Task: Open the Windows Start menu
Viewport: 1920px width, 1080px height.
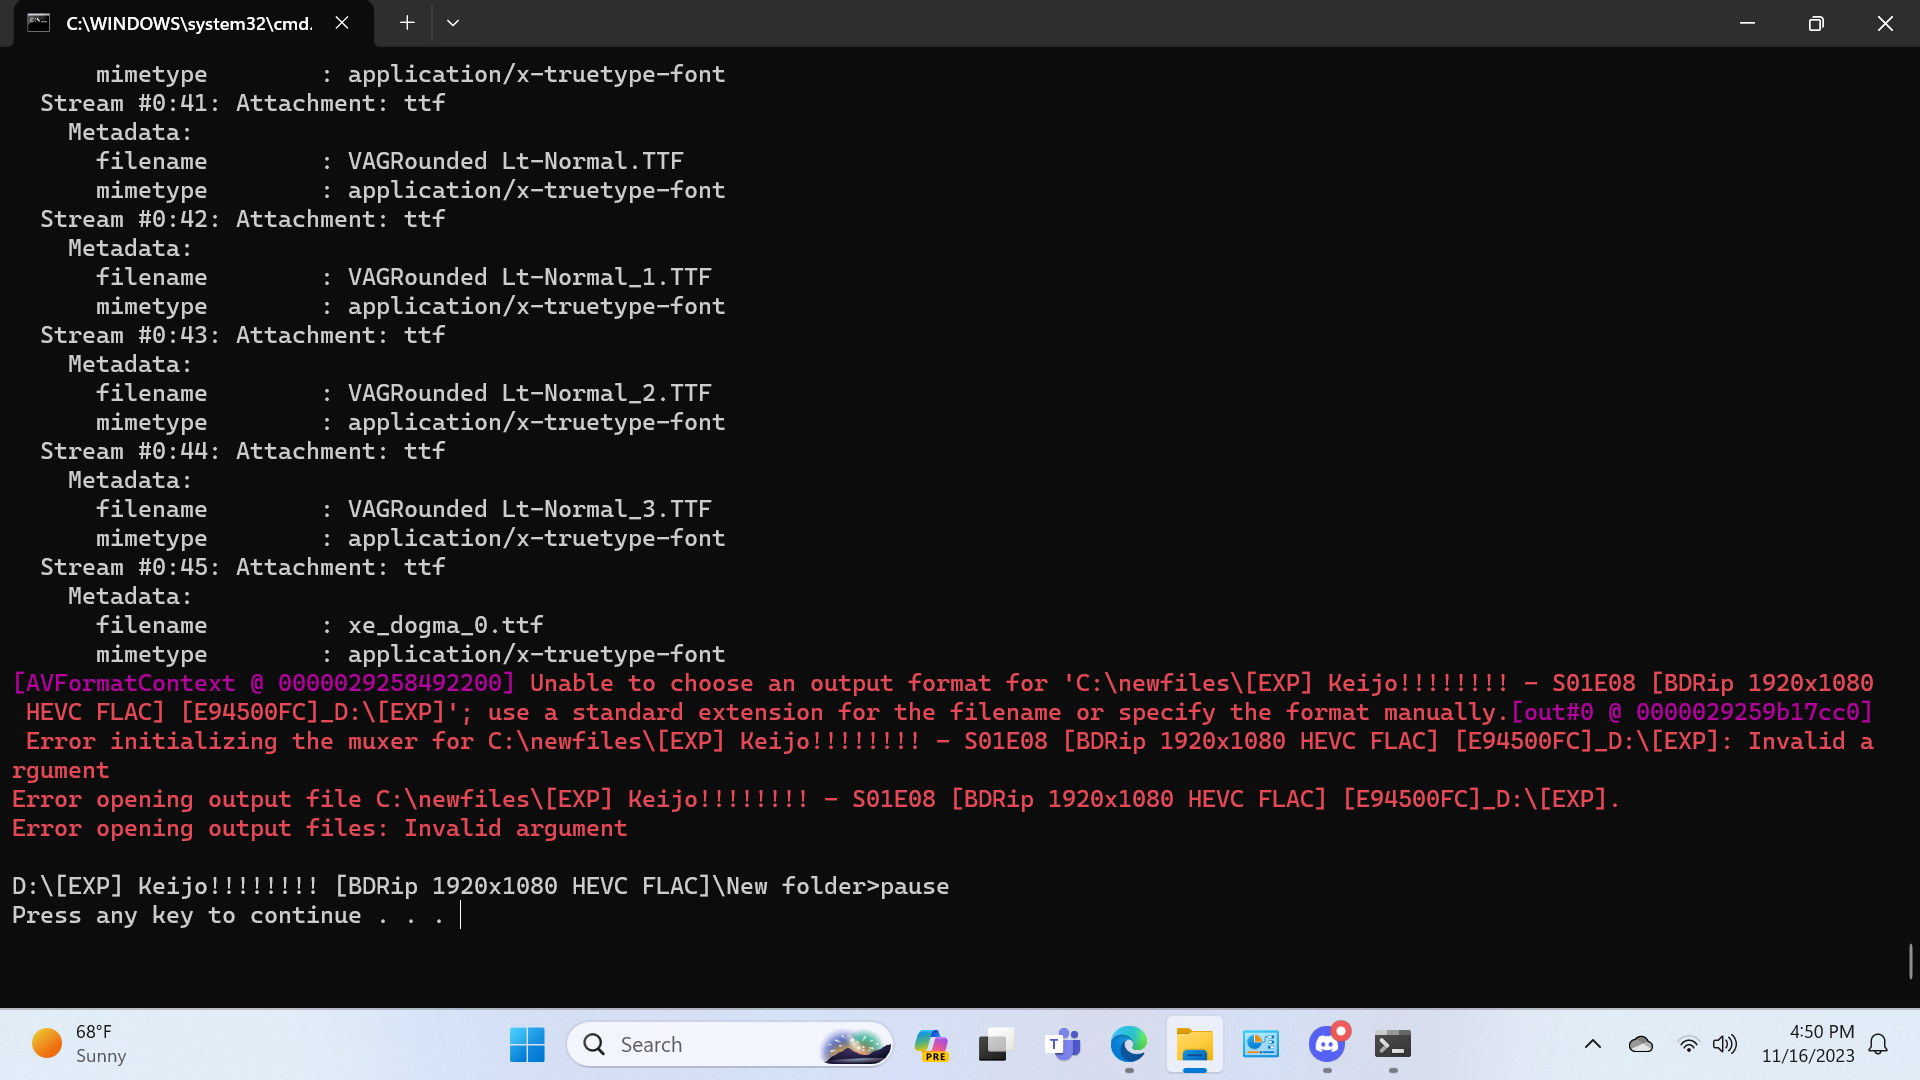Action: (x=527, y=1044)
